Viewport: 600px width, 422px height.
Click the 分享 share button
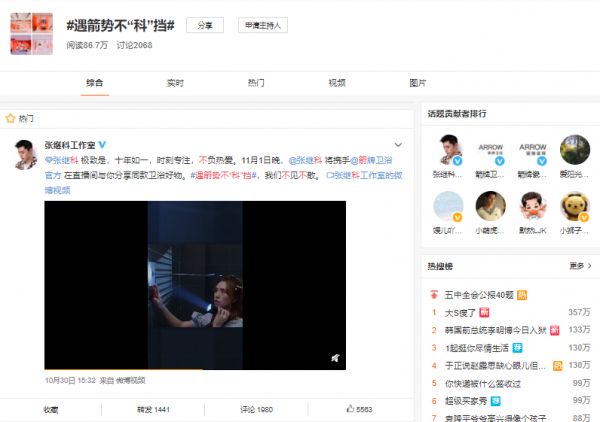coord(204,26)
